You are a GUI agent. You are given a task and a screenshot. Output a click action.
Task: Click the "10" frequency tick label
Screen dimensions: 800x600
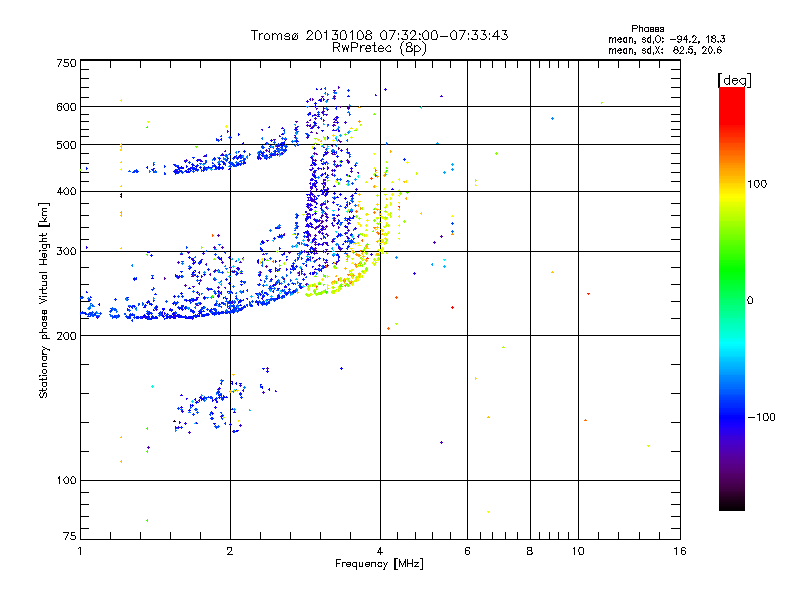click(x=578, y=551)
